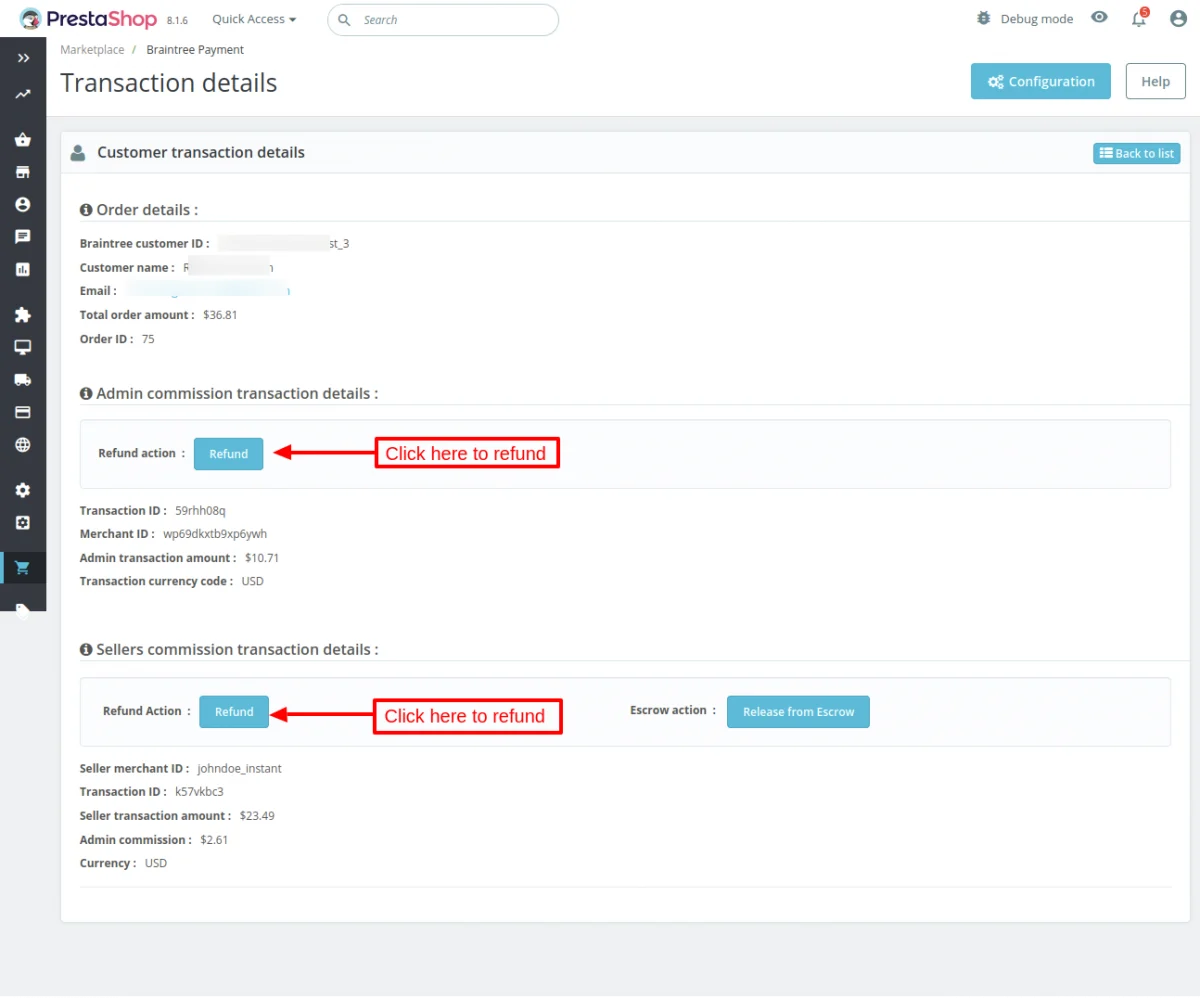Open Shop Parameters gear icon in sidebar
The height and width of the screenshot is (998, 1200).
pos(23,490)
